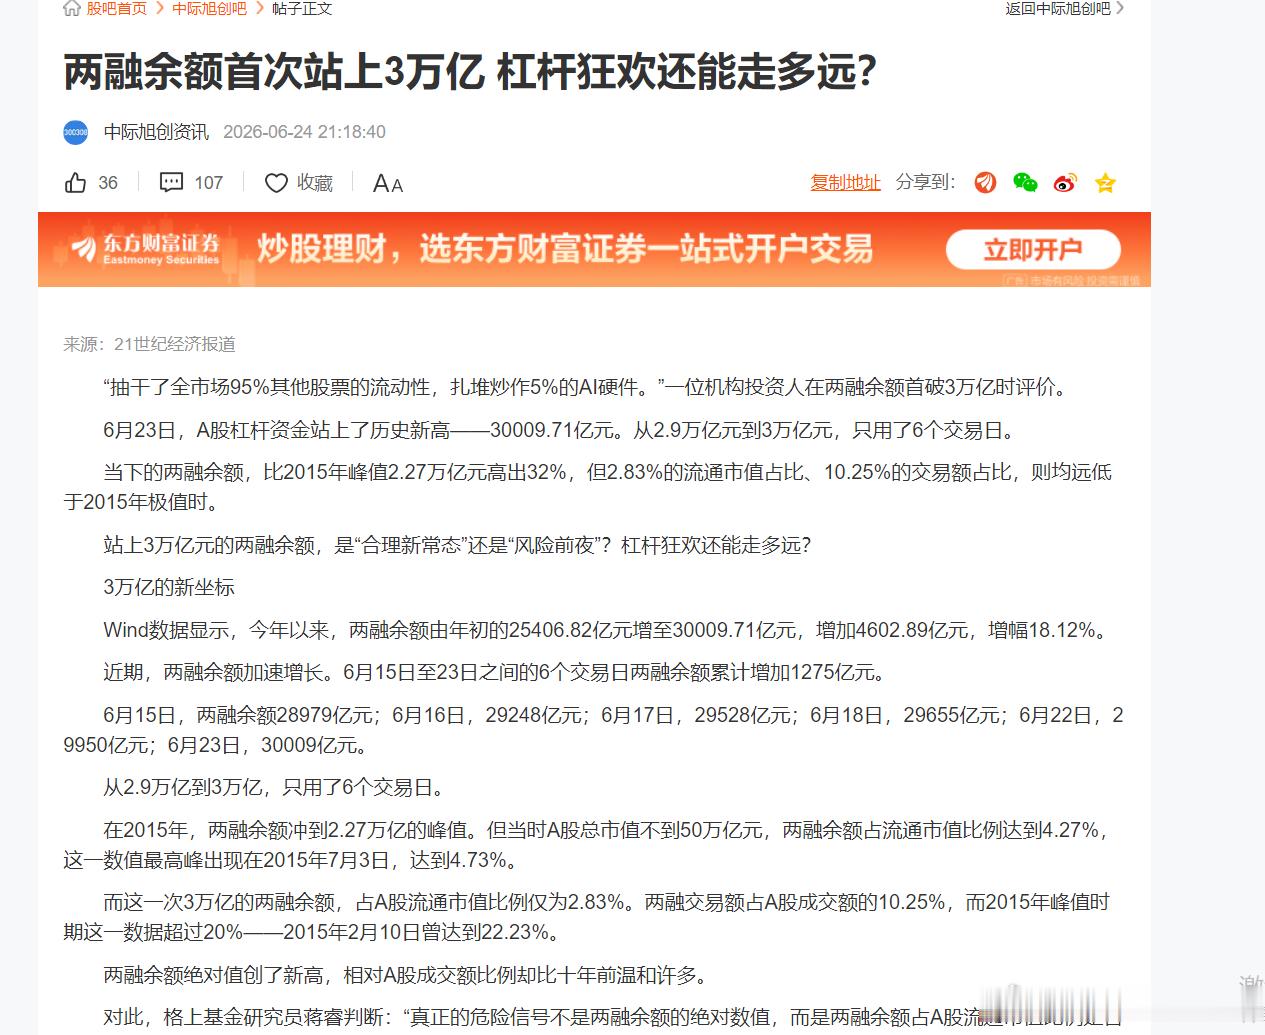Click 帖子正文 breadcrumb text

pyautogui.click(x=302, y=8)
